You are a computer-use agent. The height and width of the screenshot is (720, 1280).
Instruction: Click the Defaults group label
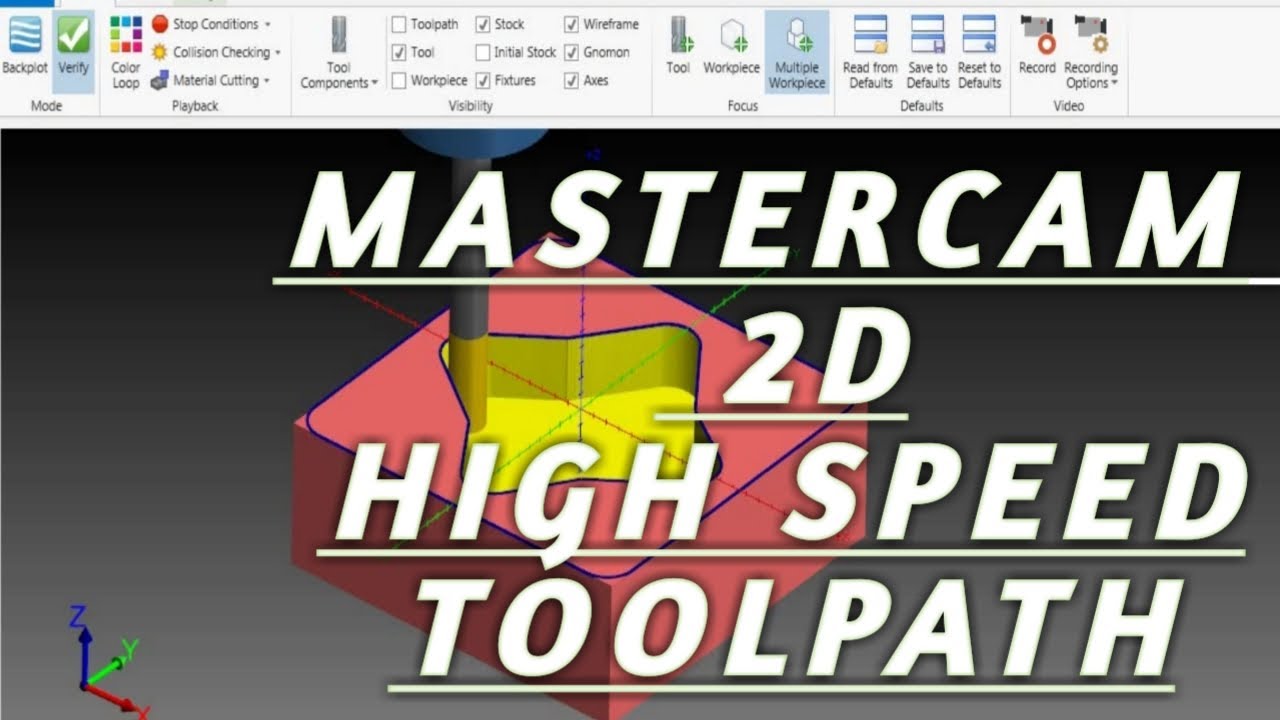(x=921, y=106)
